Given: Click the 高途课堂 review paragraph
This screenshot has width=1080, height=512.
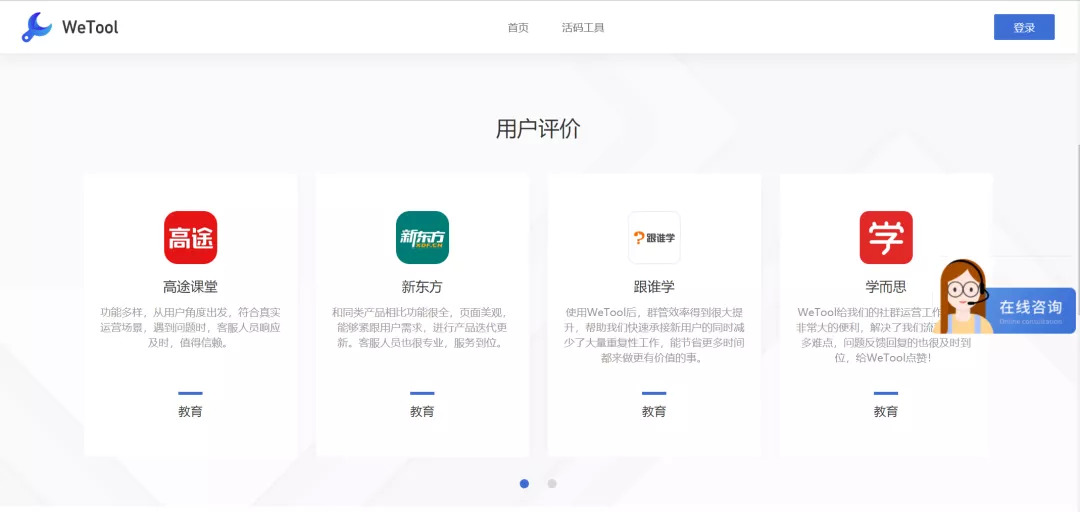Looking at the screenshot, I should (190, 327).
